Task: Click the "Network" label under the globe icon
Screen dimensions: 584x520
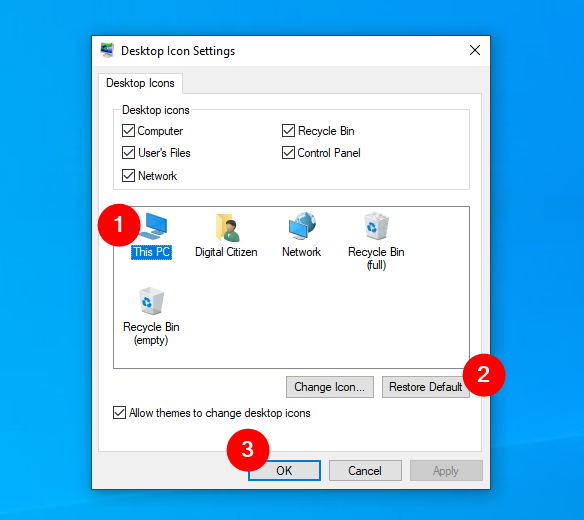Action: click(301, 252)
